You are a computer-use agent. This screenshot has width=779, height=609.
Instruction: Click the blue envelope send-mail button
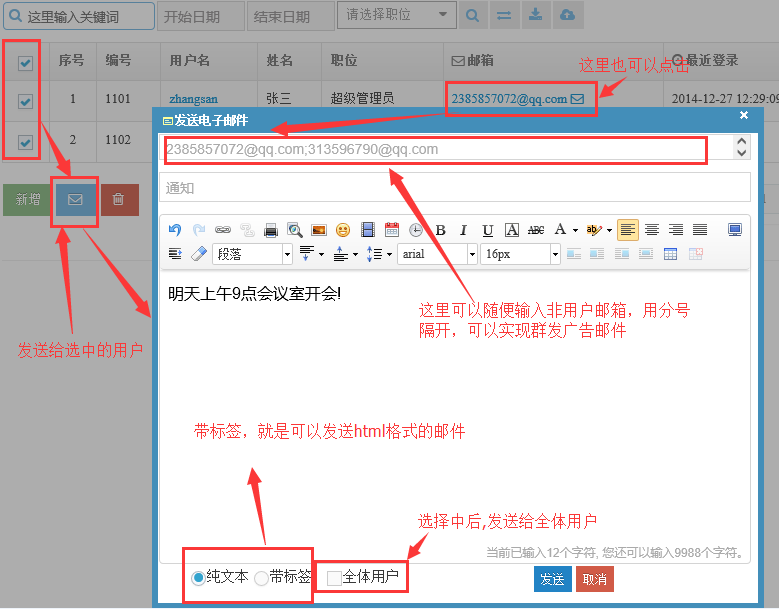(75, 200)
